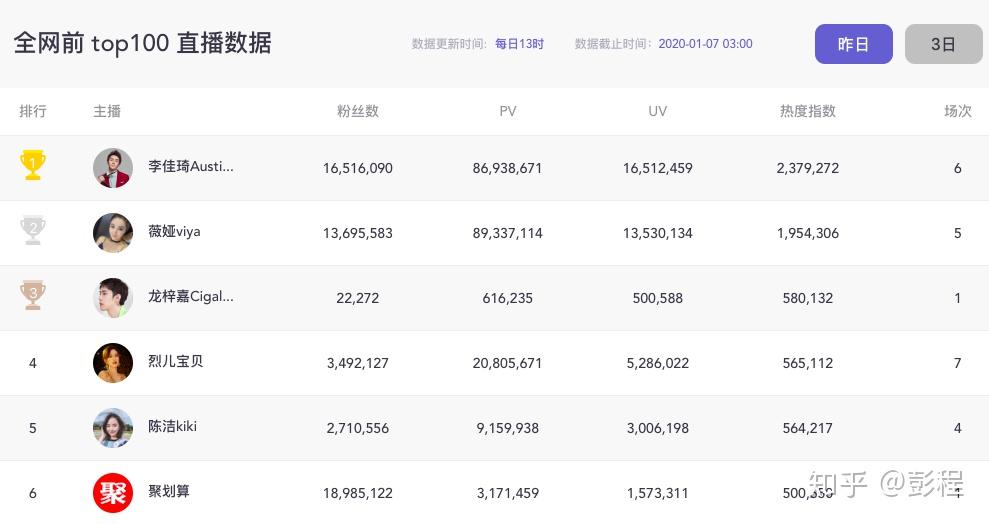Click the red 聚划算 logo icon
The width and height of the screenshot is (989, 524).
click(x=113, y=493)
